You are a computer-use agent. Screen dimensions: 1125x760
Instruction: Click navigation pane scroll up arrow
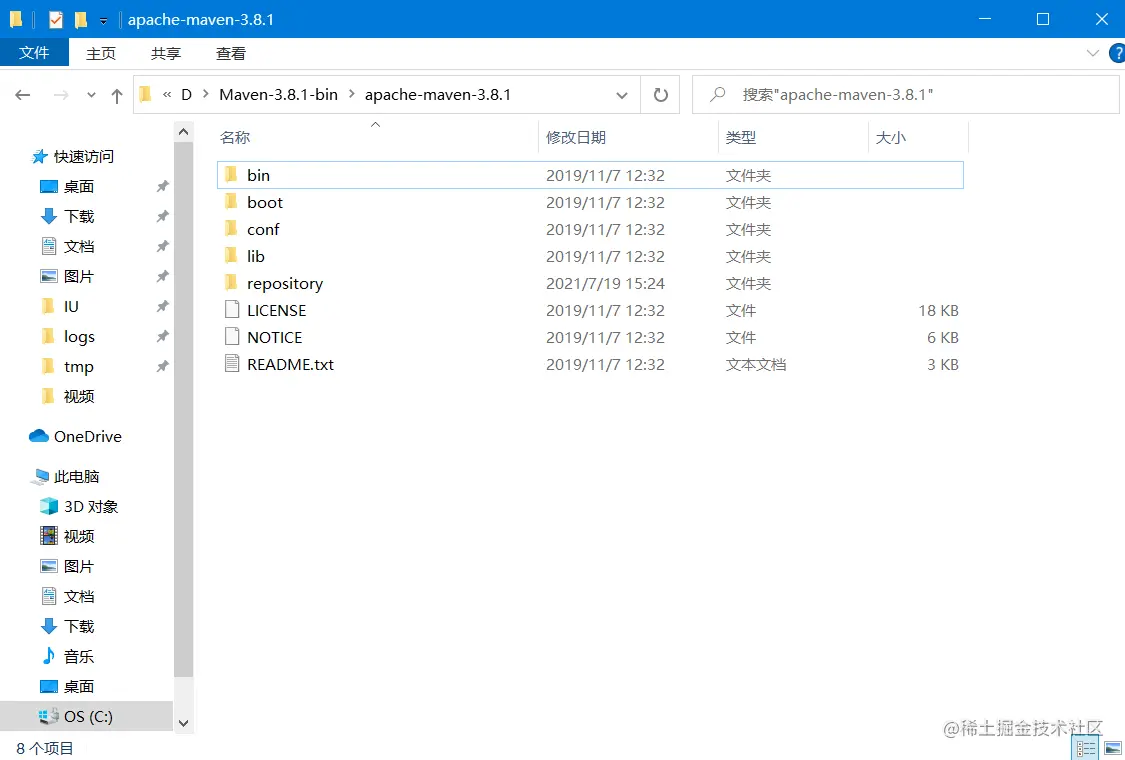point(184,132)
